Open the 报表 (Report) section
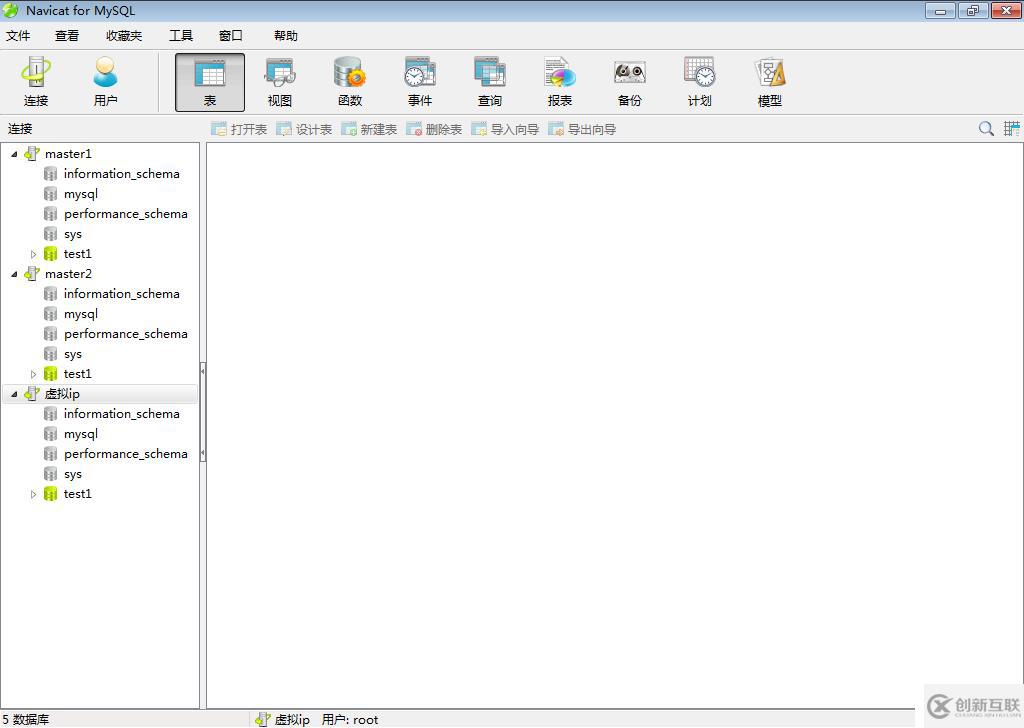Screen dimensions: 1024x728 coord(560,82)
